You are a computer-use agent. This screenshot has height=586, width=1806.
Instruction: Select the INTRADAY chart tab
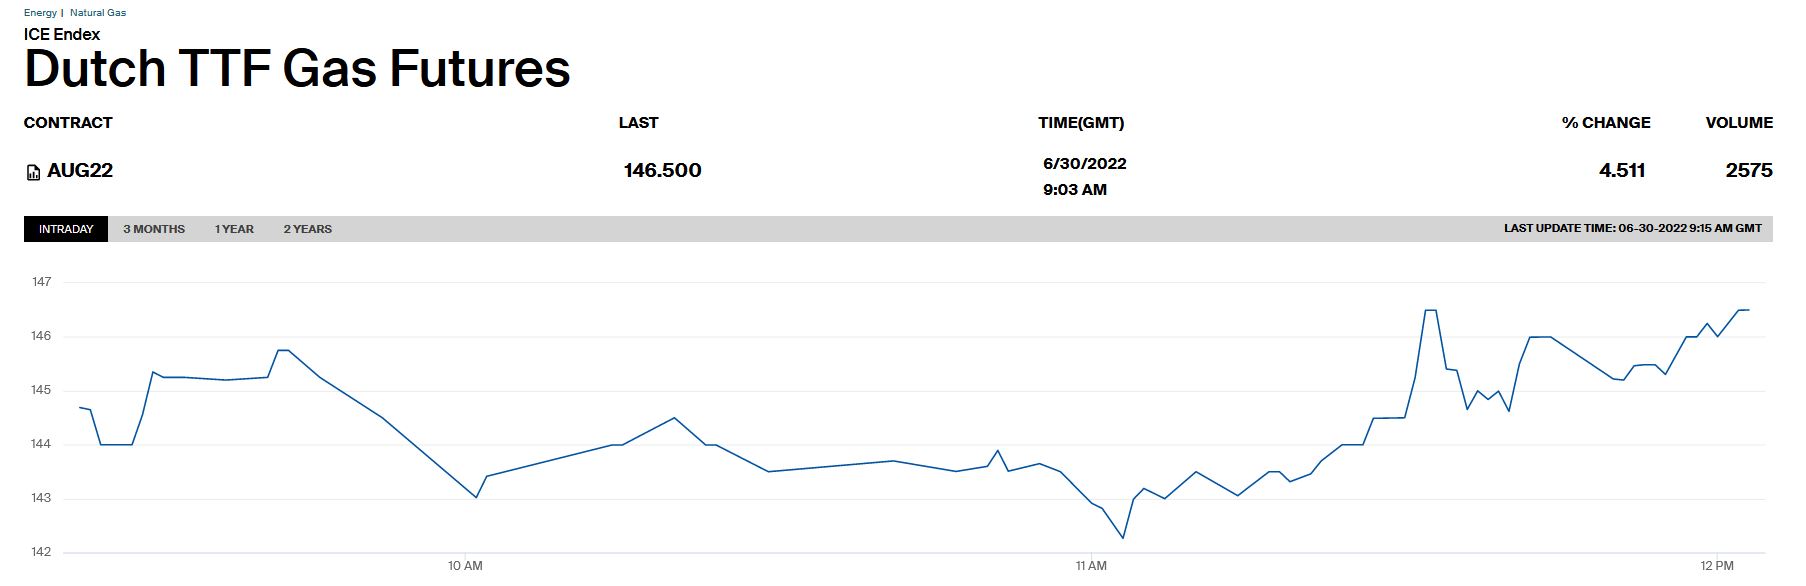(x=66, y=229)
